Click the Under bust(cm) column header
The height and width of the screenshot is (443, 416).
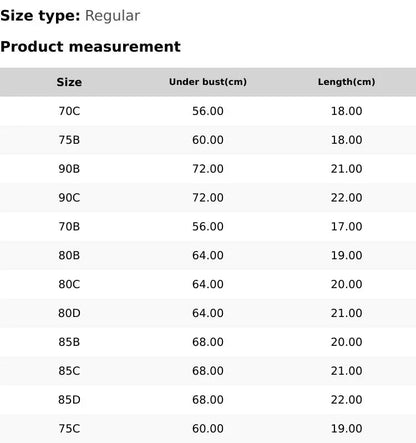point(208,82)
